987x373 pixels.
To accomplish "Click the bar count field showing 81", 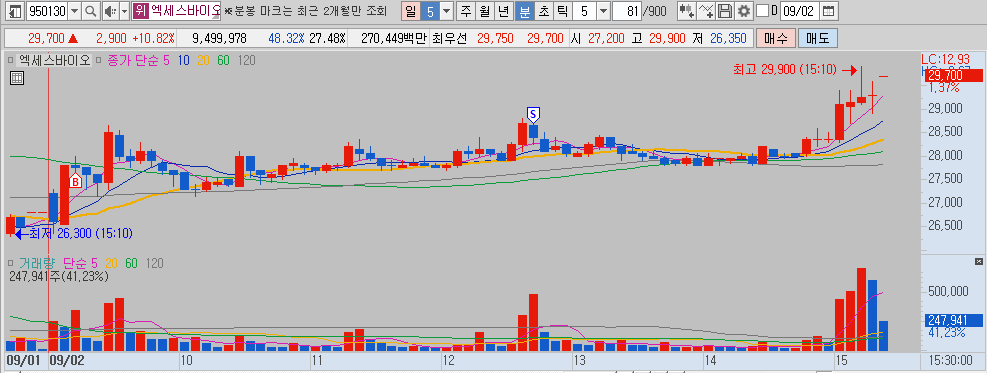I will (626, 11).
